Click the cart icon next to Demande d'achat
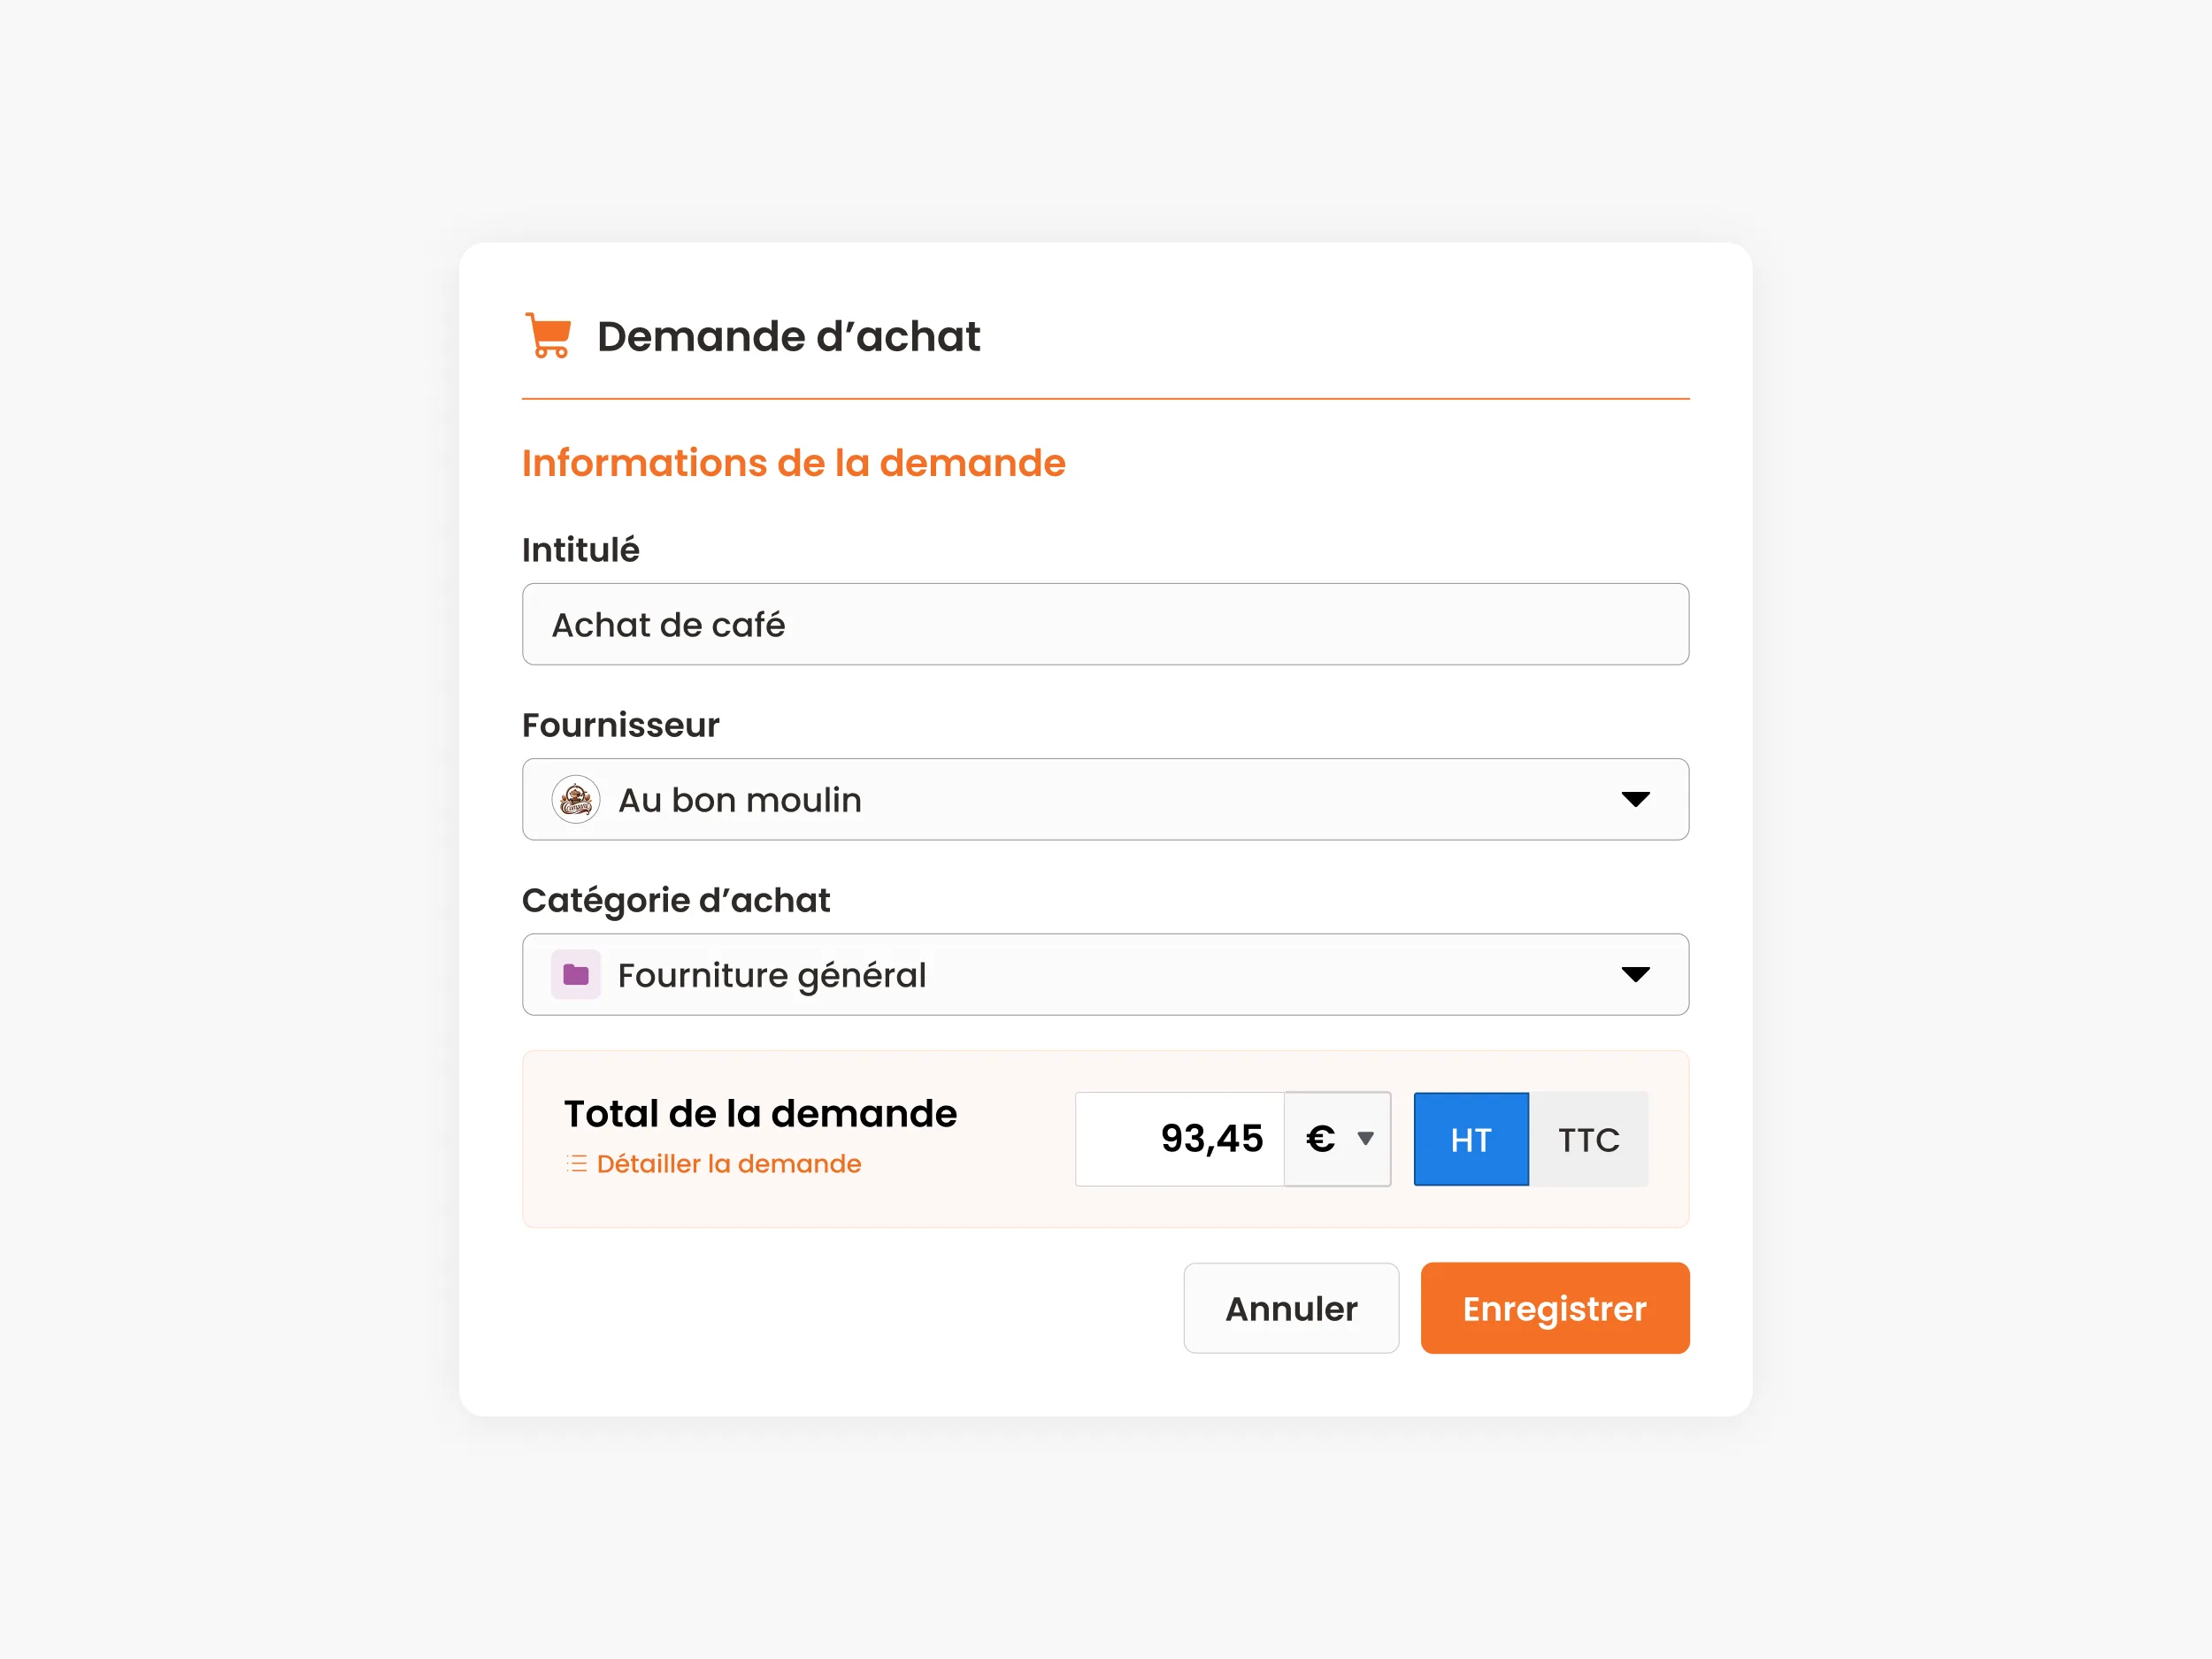The height and width of the screenshot is (1659, 2212). point(548,334)
